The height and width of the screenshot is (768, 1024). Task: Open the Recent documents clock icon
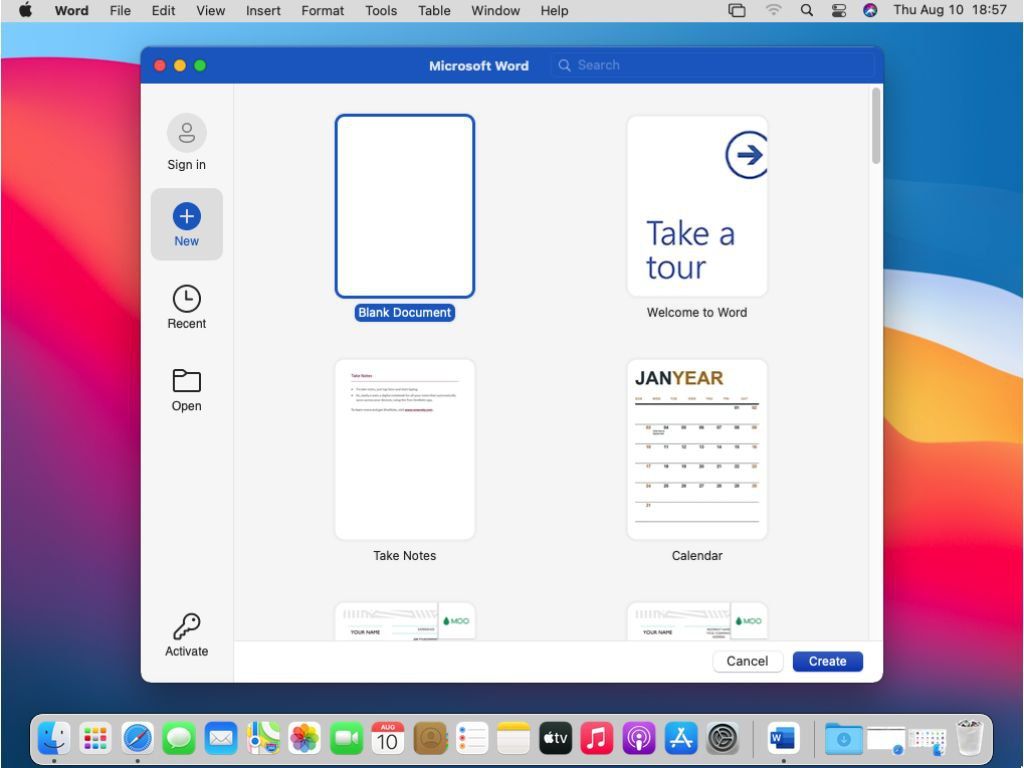tap(186, 298)
